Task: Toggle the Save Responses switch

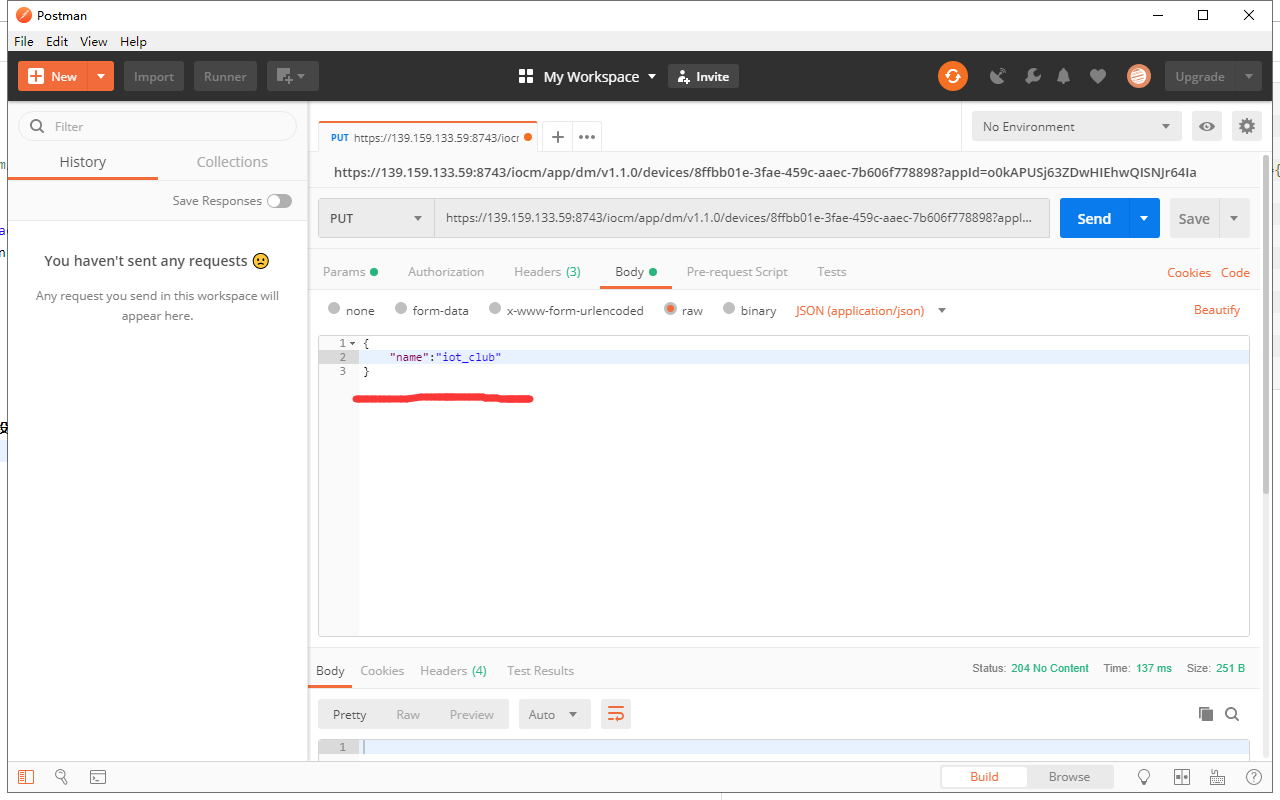Action: coord(279,201)
